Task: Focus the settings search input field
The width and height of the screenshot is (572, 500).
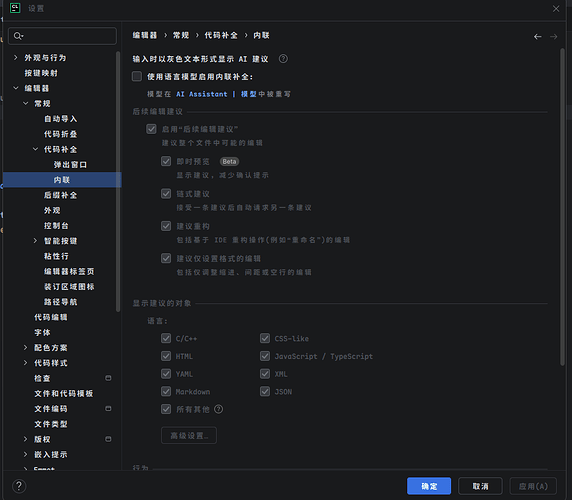Action: pos(62,36)
